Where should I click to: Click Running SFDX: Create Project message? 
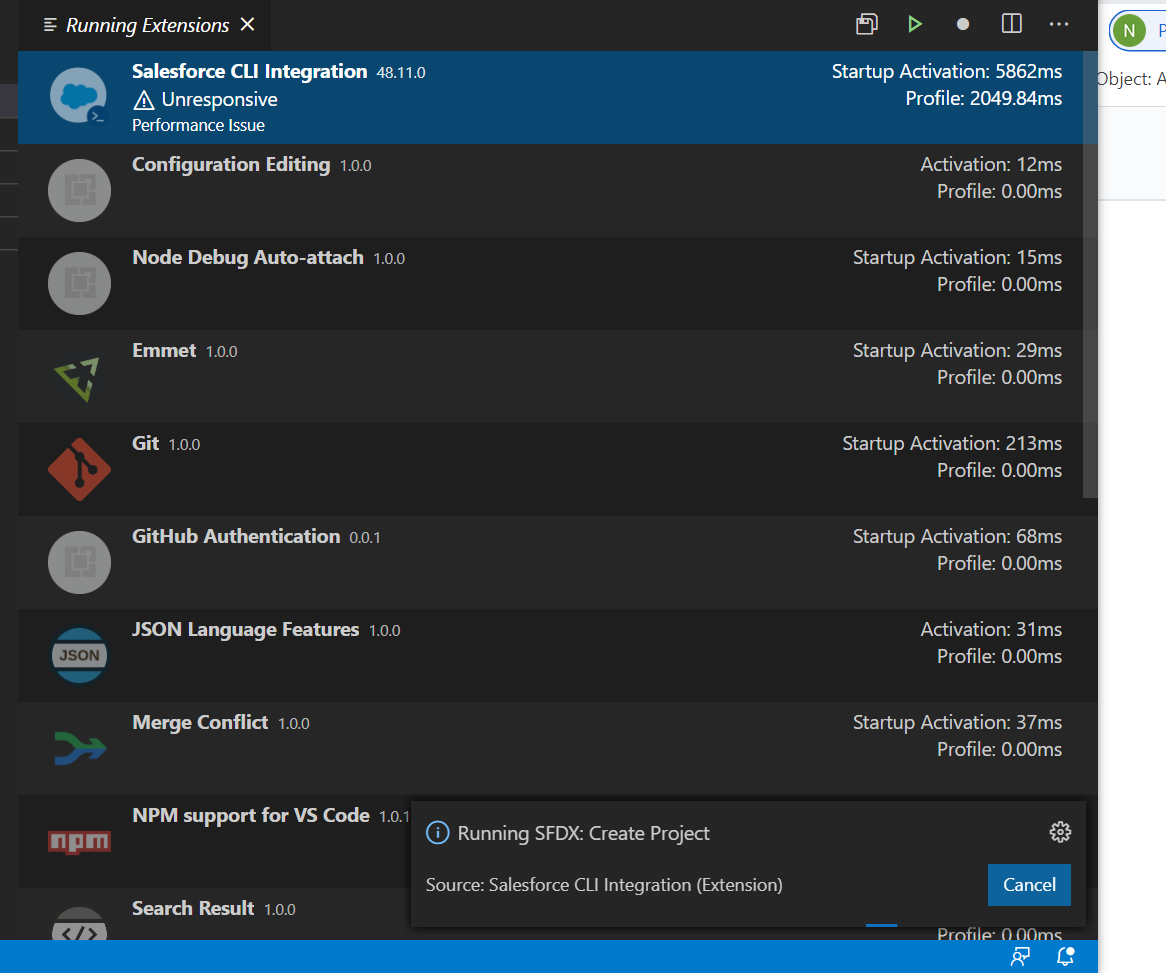(x=583, y=833)
